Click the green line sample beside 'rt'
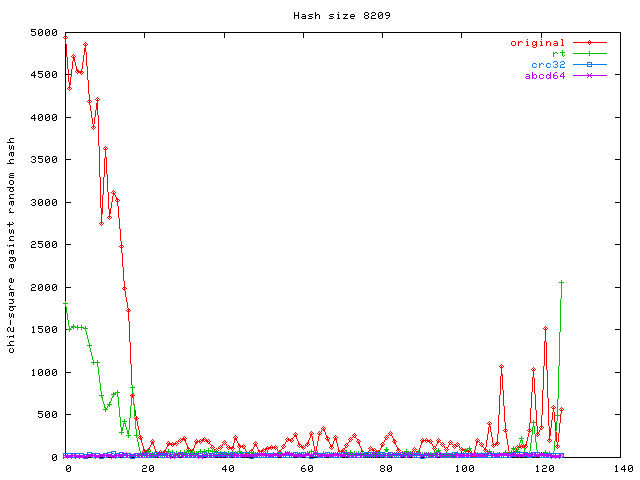This screenshot has width=640, height=480. click(x=589, y=53)
